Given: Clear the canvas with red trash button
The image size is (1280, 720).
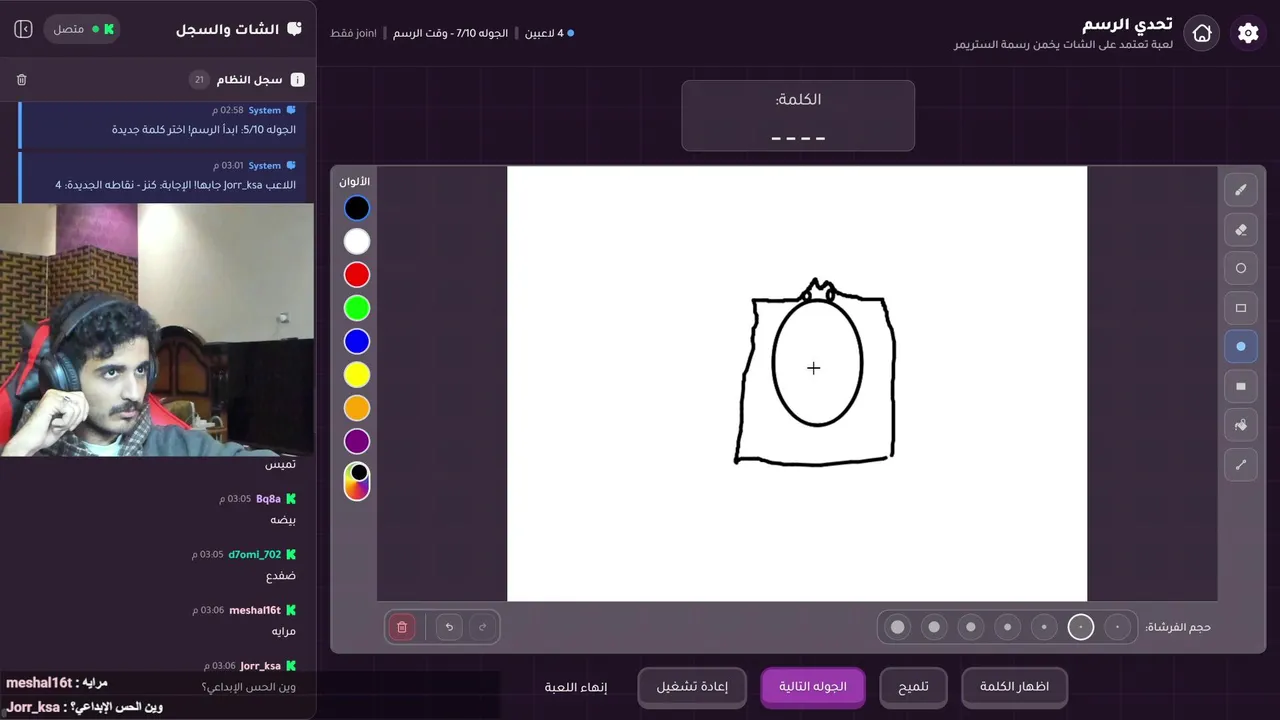Looking at the screenshot, I should tap(402, 627).
